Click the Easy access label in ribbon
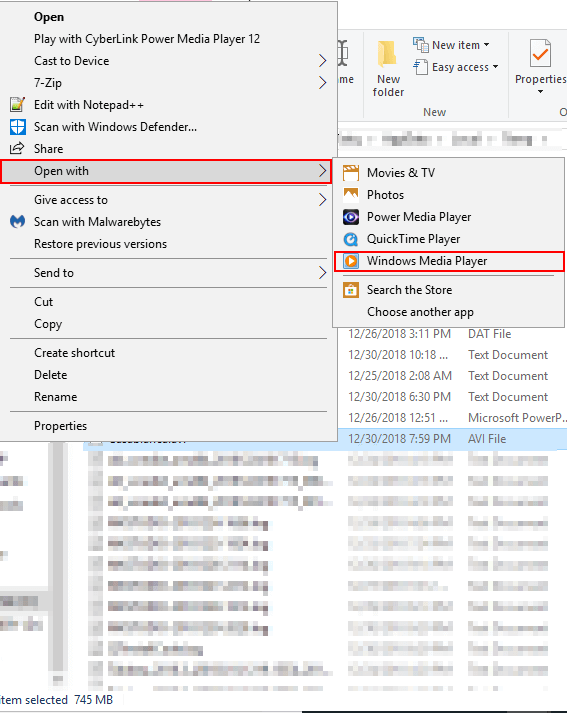This screenshot has height=713, width=567. tap(460, 67)
